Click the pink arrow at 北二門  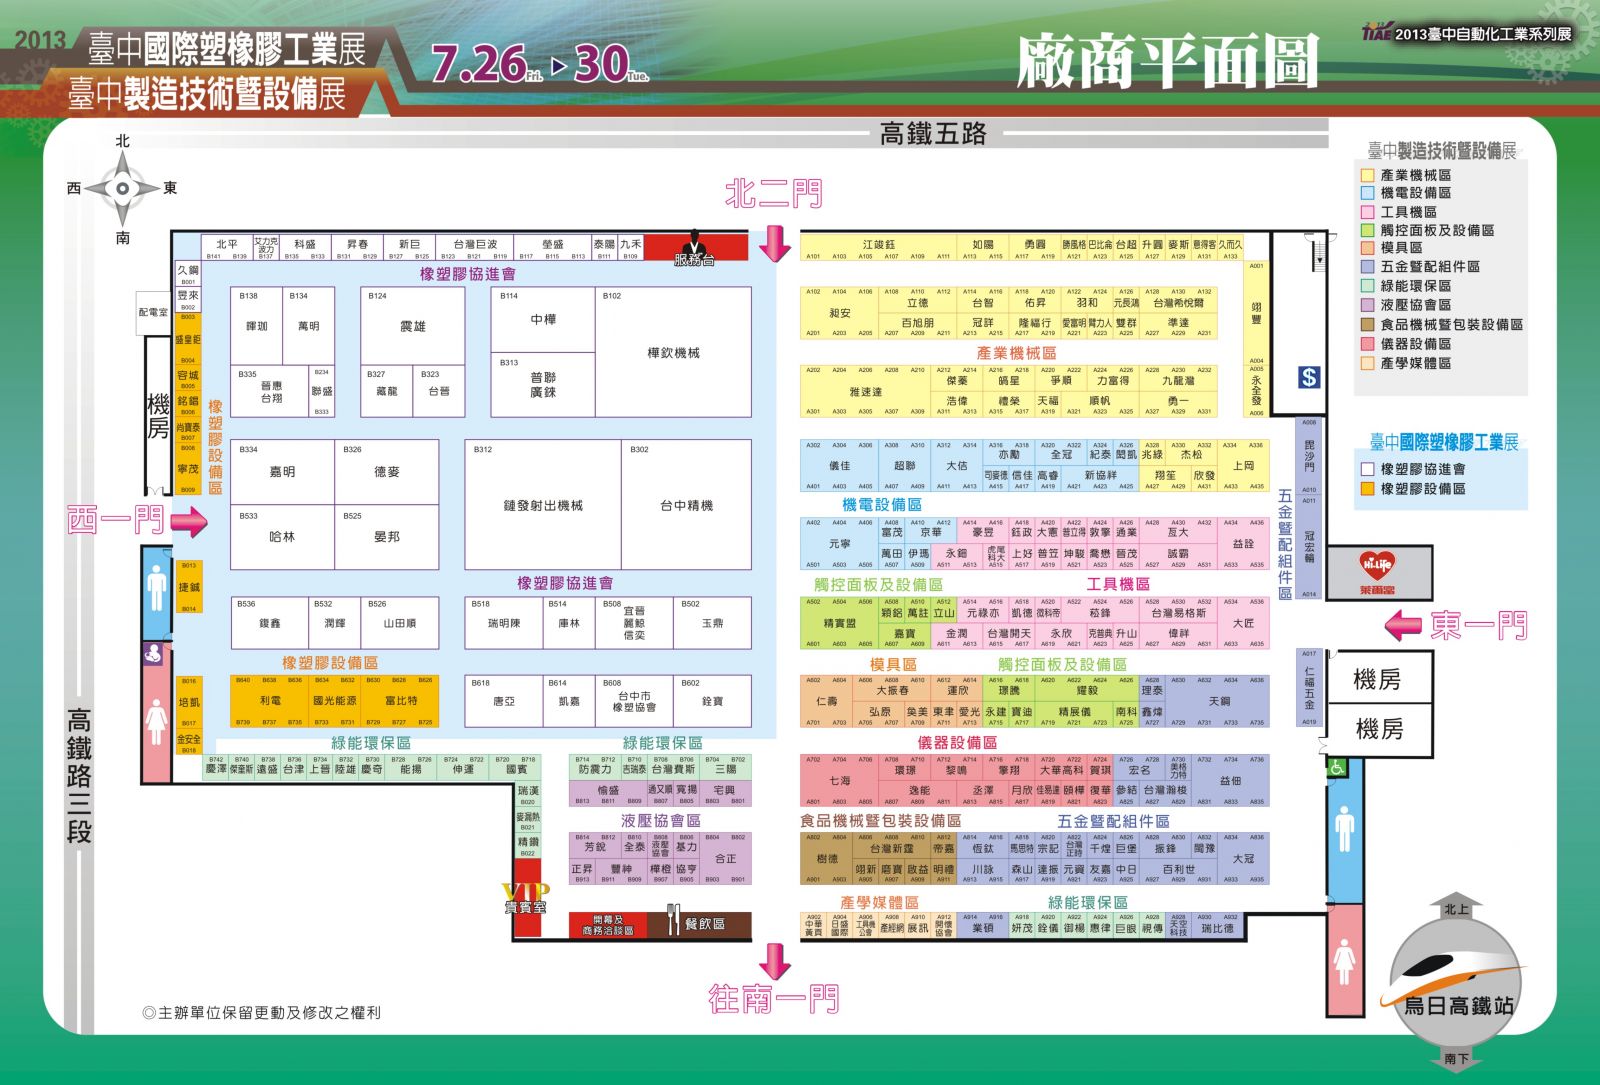[775, 243]
